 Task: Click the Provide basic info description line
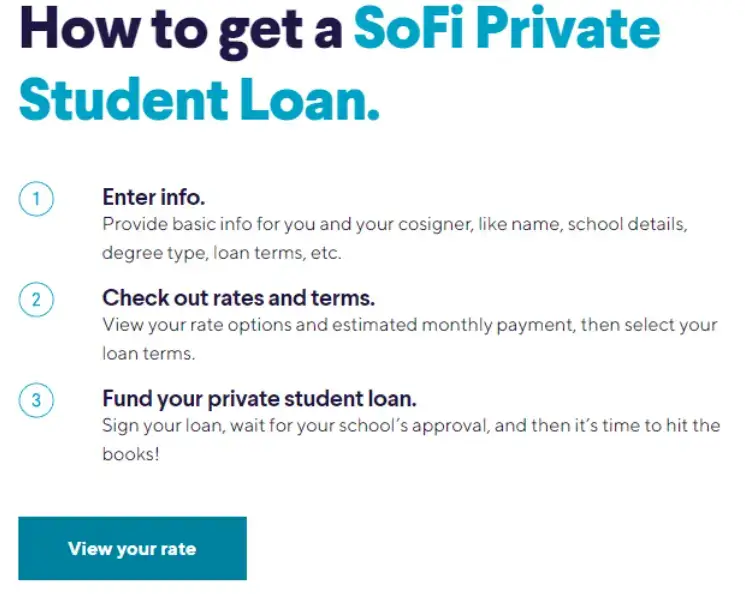(x=395, y=224)
